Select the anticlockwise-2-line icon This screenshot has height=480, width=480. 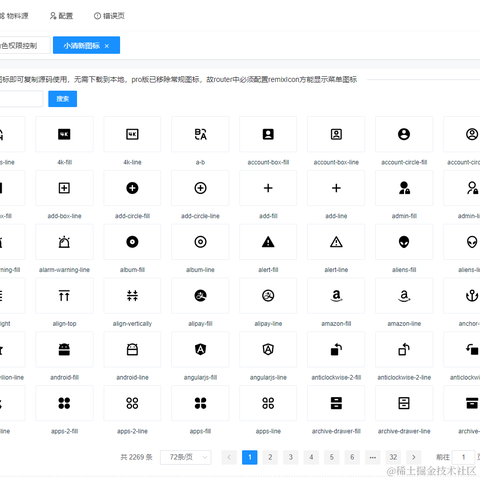[404, 349]
